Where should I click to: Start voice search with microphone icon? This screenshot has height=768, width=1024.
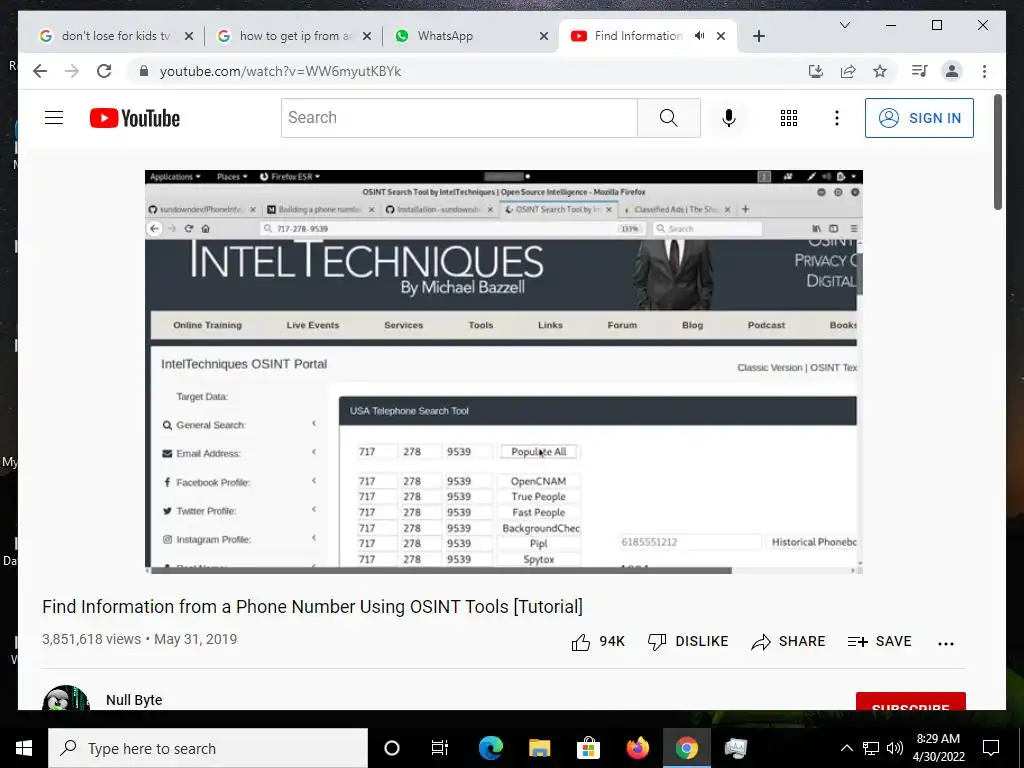click(729, 118)
